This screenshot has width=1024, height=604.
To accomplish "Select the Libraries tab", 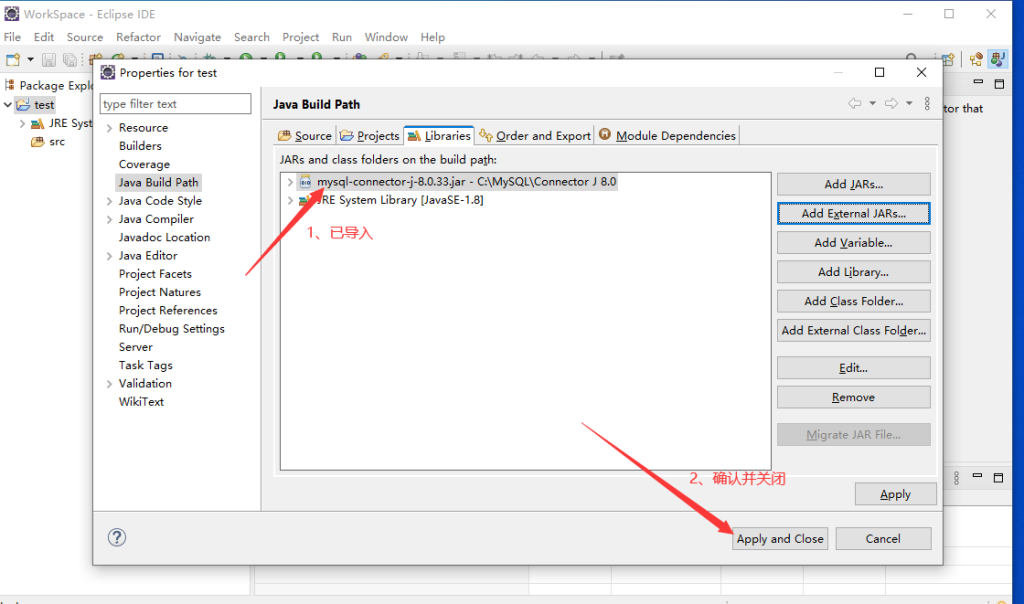I will click(439, 135).
